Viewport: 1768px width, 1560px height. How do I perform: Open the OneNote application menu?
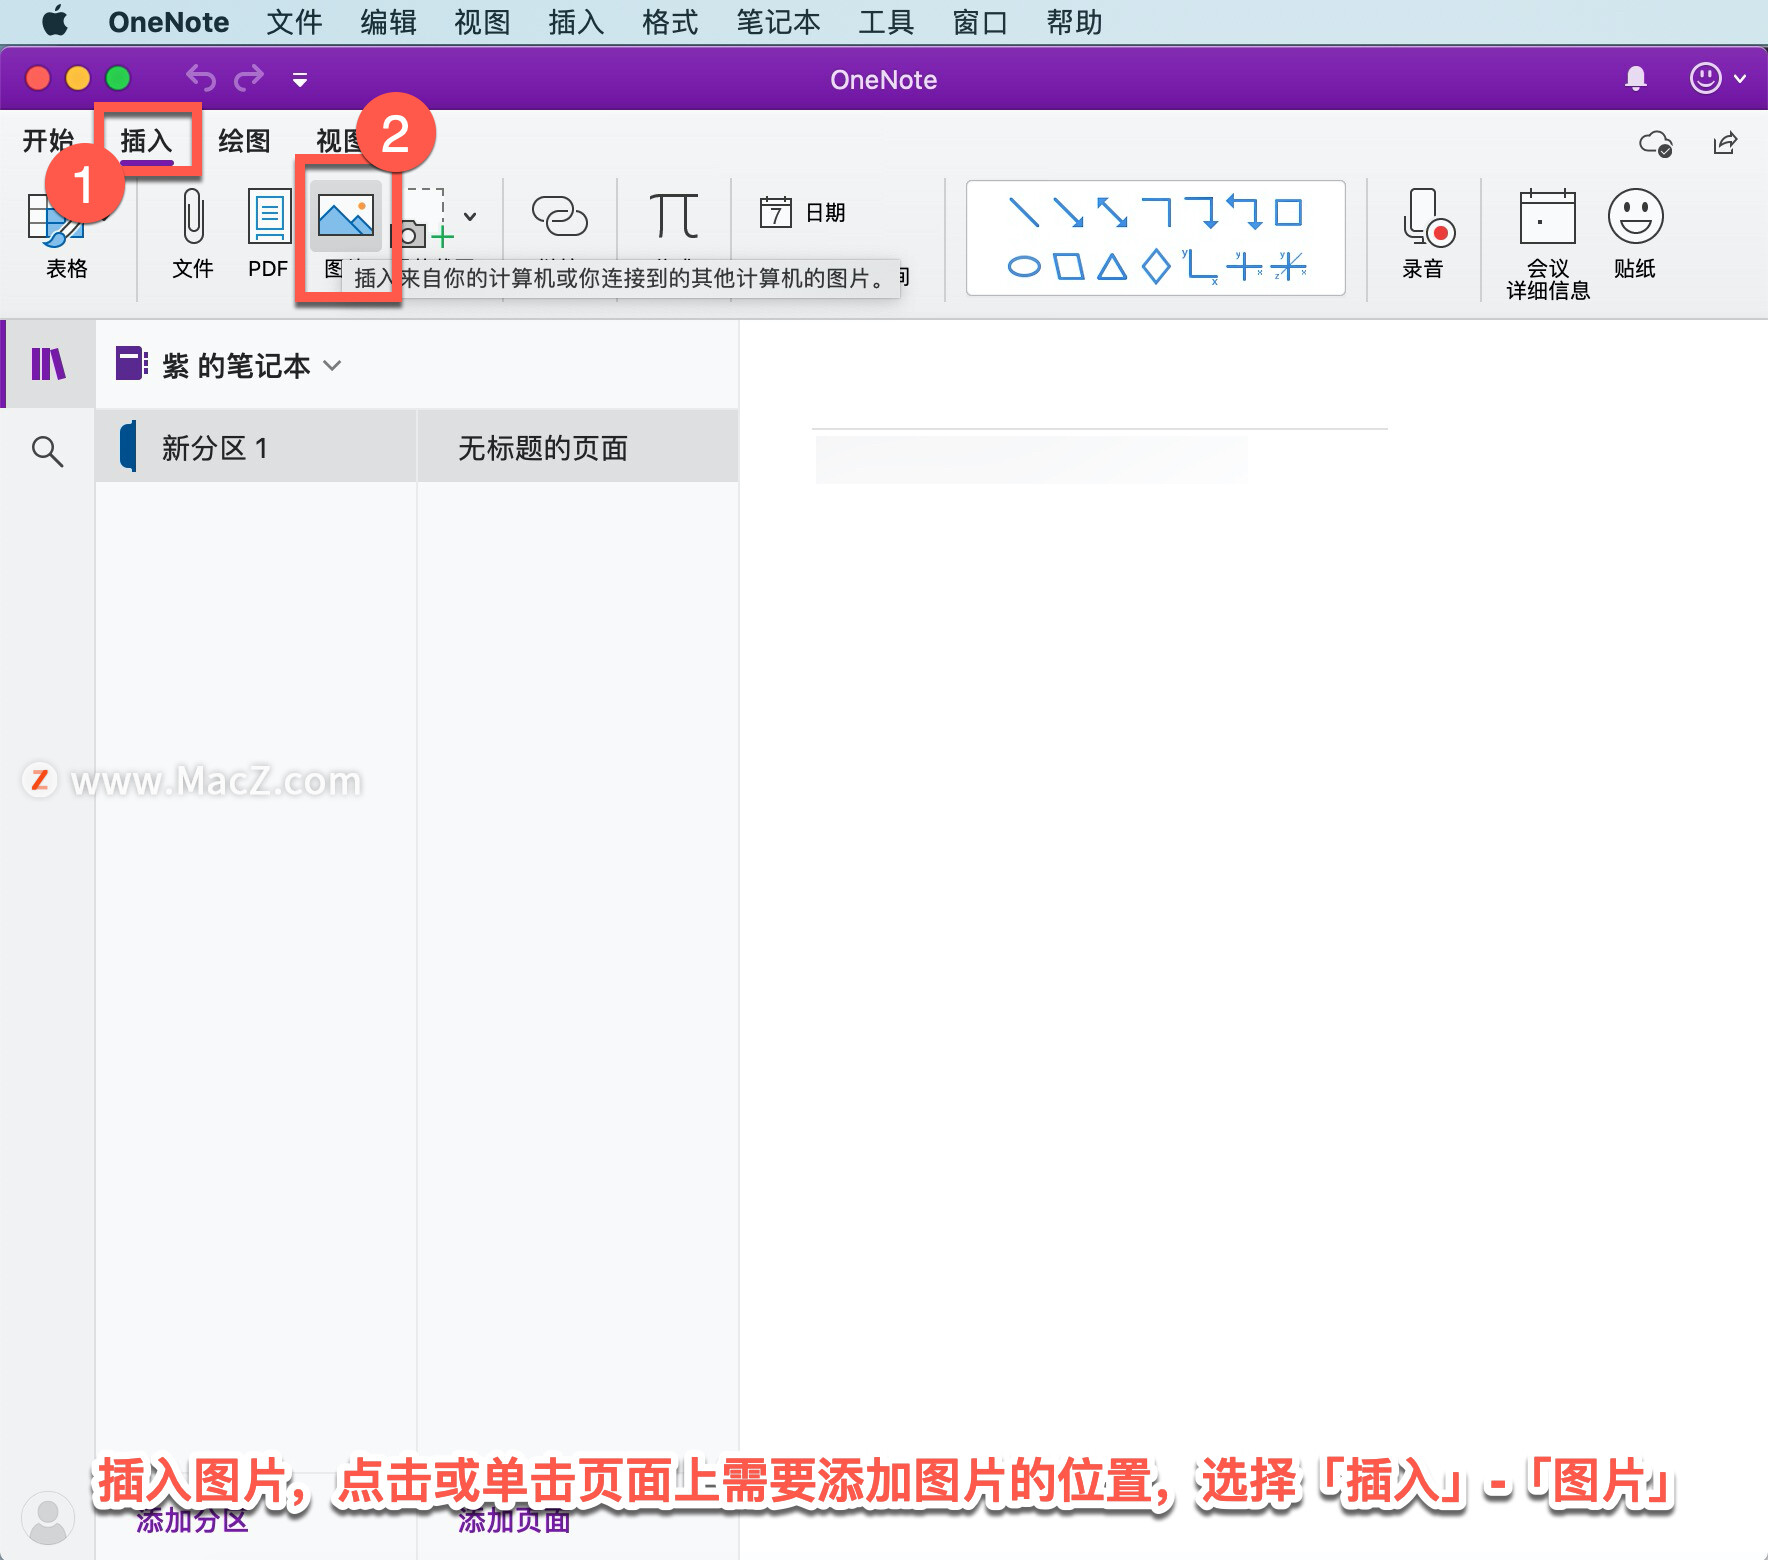168,22
